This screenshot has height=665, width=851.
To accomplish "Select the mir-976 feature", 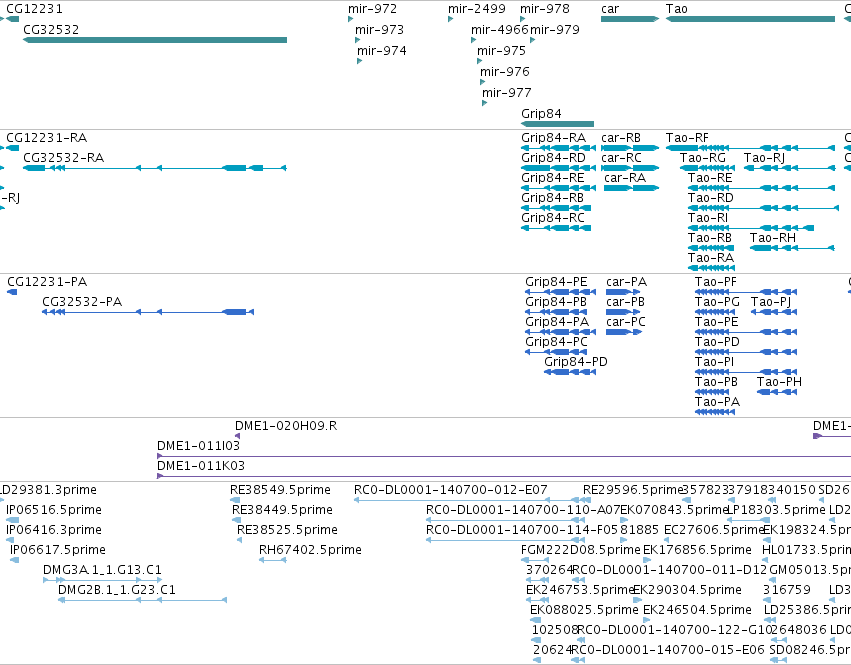I will coord(482,82).
